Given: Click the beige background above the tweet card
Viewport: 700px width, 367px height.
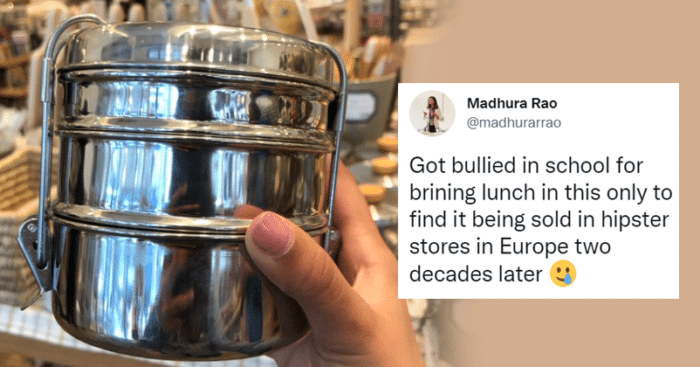Looking at the screenshot, I should click(x=558, y=40).
